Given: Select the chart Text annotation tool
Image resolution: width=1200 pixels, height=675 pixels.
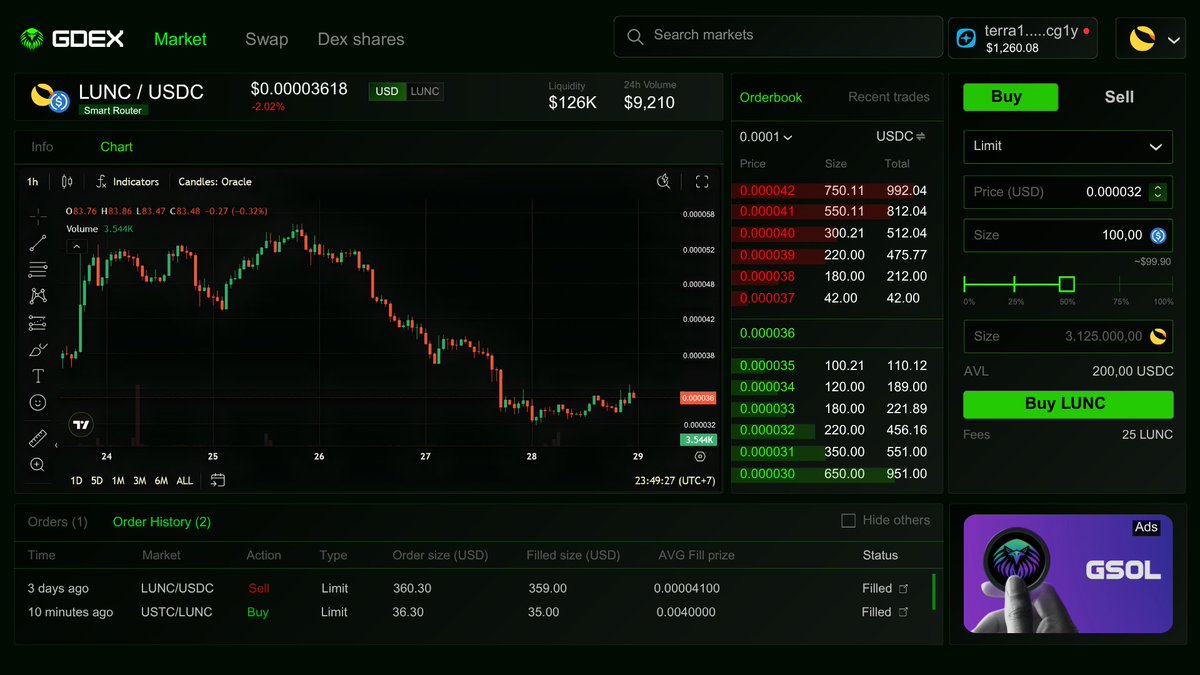Looking at the screenshot, I should (x=37, y=376).
